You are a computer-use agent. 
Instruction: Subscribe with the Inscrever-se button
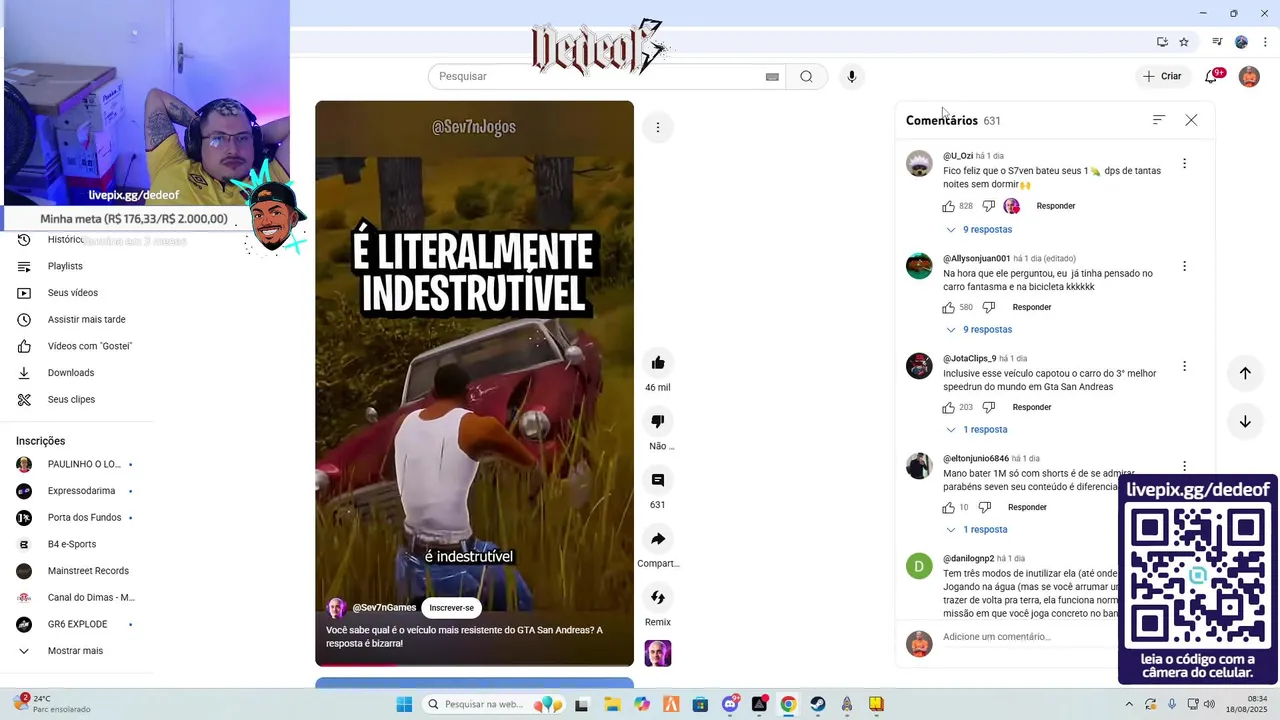451,608
